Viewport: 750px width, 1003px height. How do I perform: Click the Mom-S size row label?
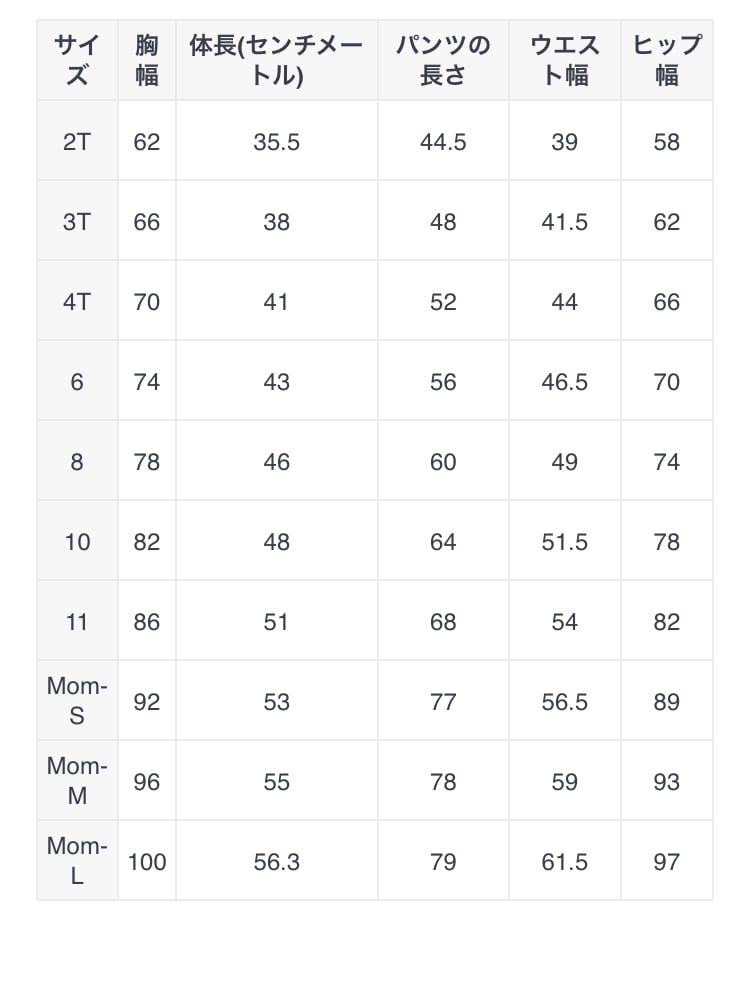(x=77, y=700)
